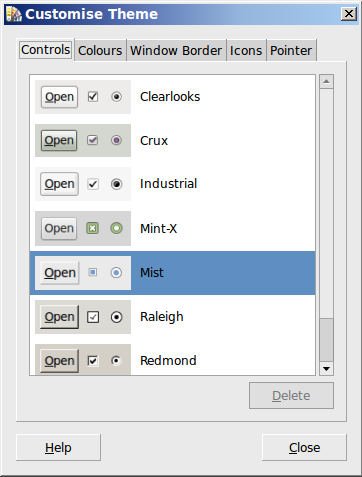Click the scrollbar down arrow

[326, 369]
